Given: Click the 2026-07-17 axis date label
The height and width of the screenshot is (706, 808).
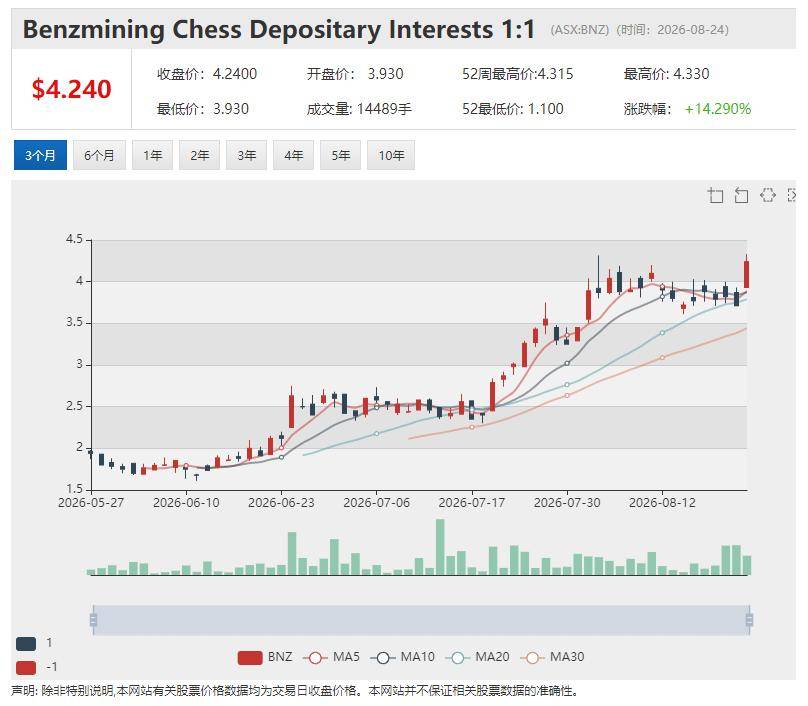Looking at the screenshot, I should tap(472, 502).
